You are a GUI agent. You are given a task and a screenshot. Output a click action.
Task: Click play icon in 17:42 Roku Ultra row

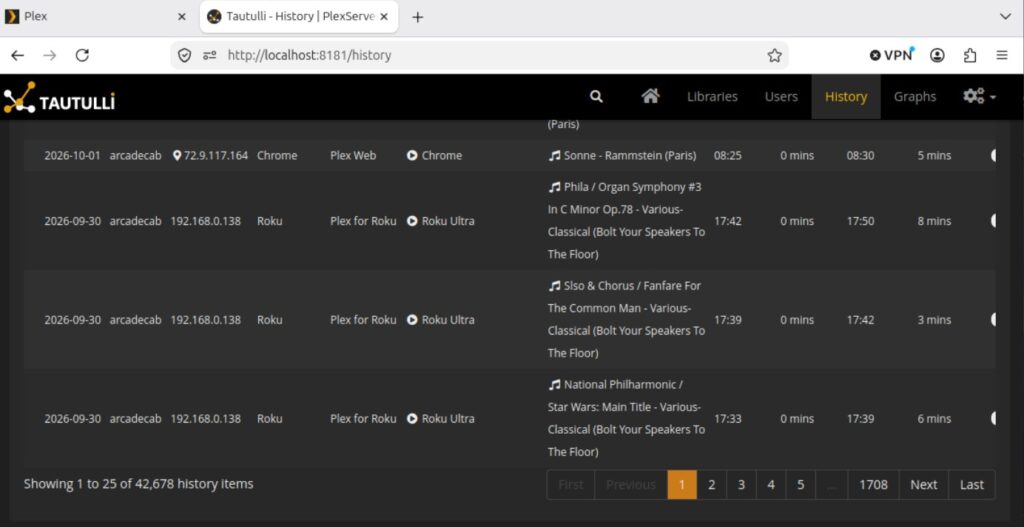pyautogui.click(x=412, y=221)
